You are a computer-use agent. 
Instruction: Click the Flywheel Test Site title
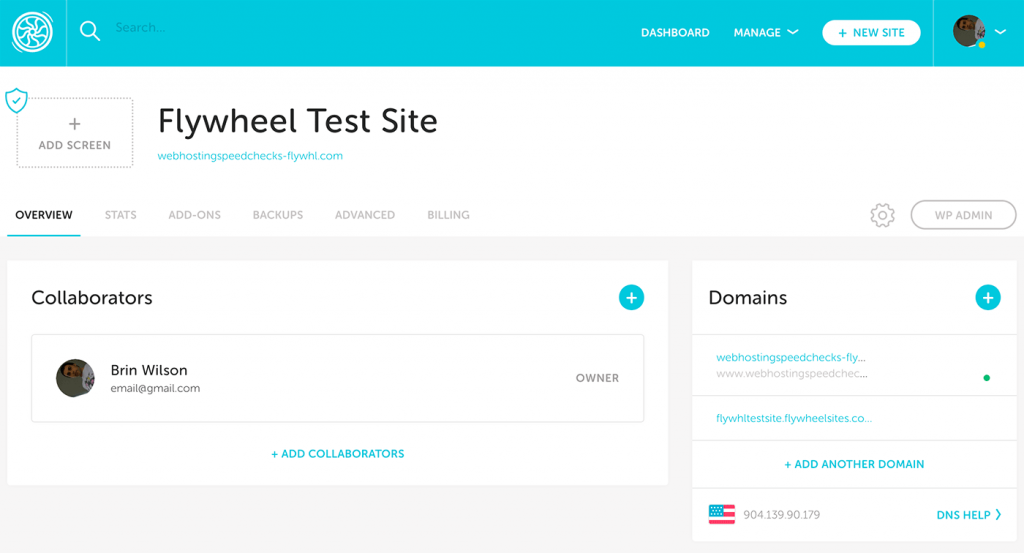click(298, 121)
